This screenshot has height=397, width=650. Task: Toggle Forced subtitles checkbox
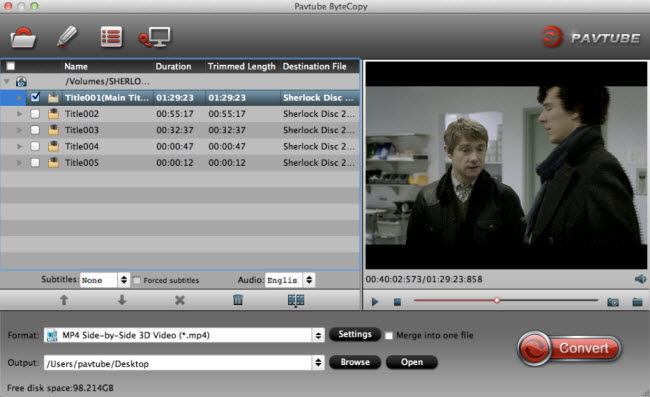pos(136,281)
